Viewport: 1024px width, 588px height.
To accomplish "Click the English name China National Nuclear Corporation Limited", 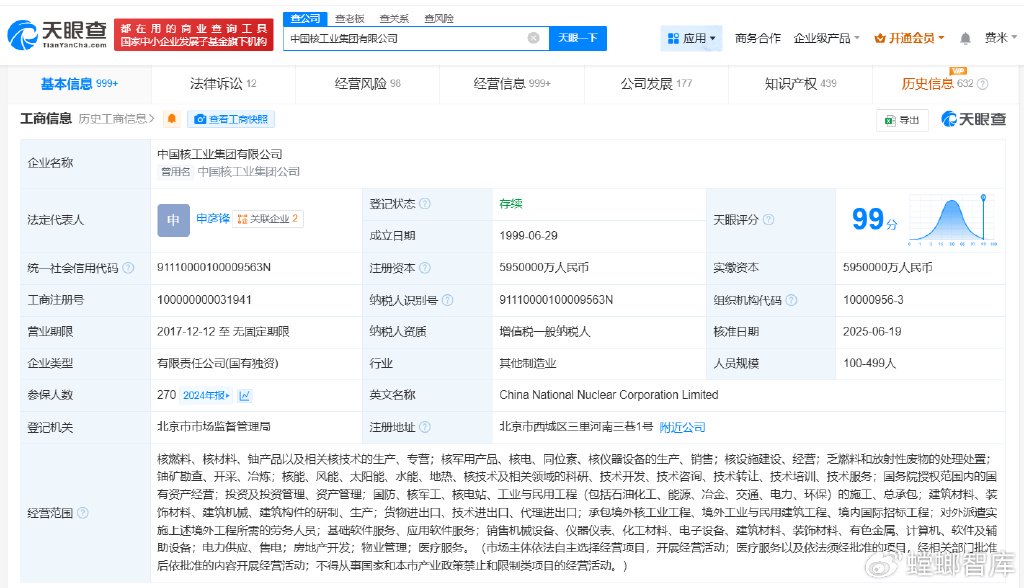I will click(609, 395).
